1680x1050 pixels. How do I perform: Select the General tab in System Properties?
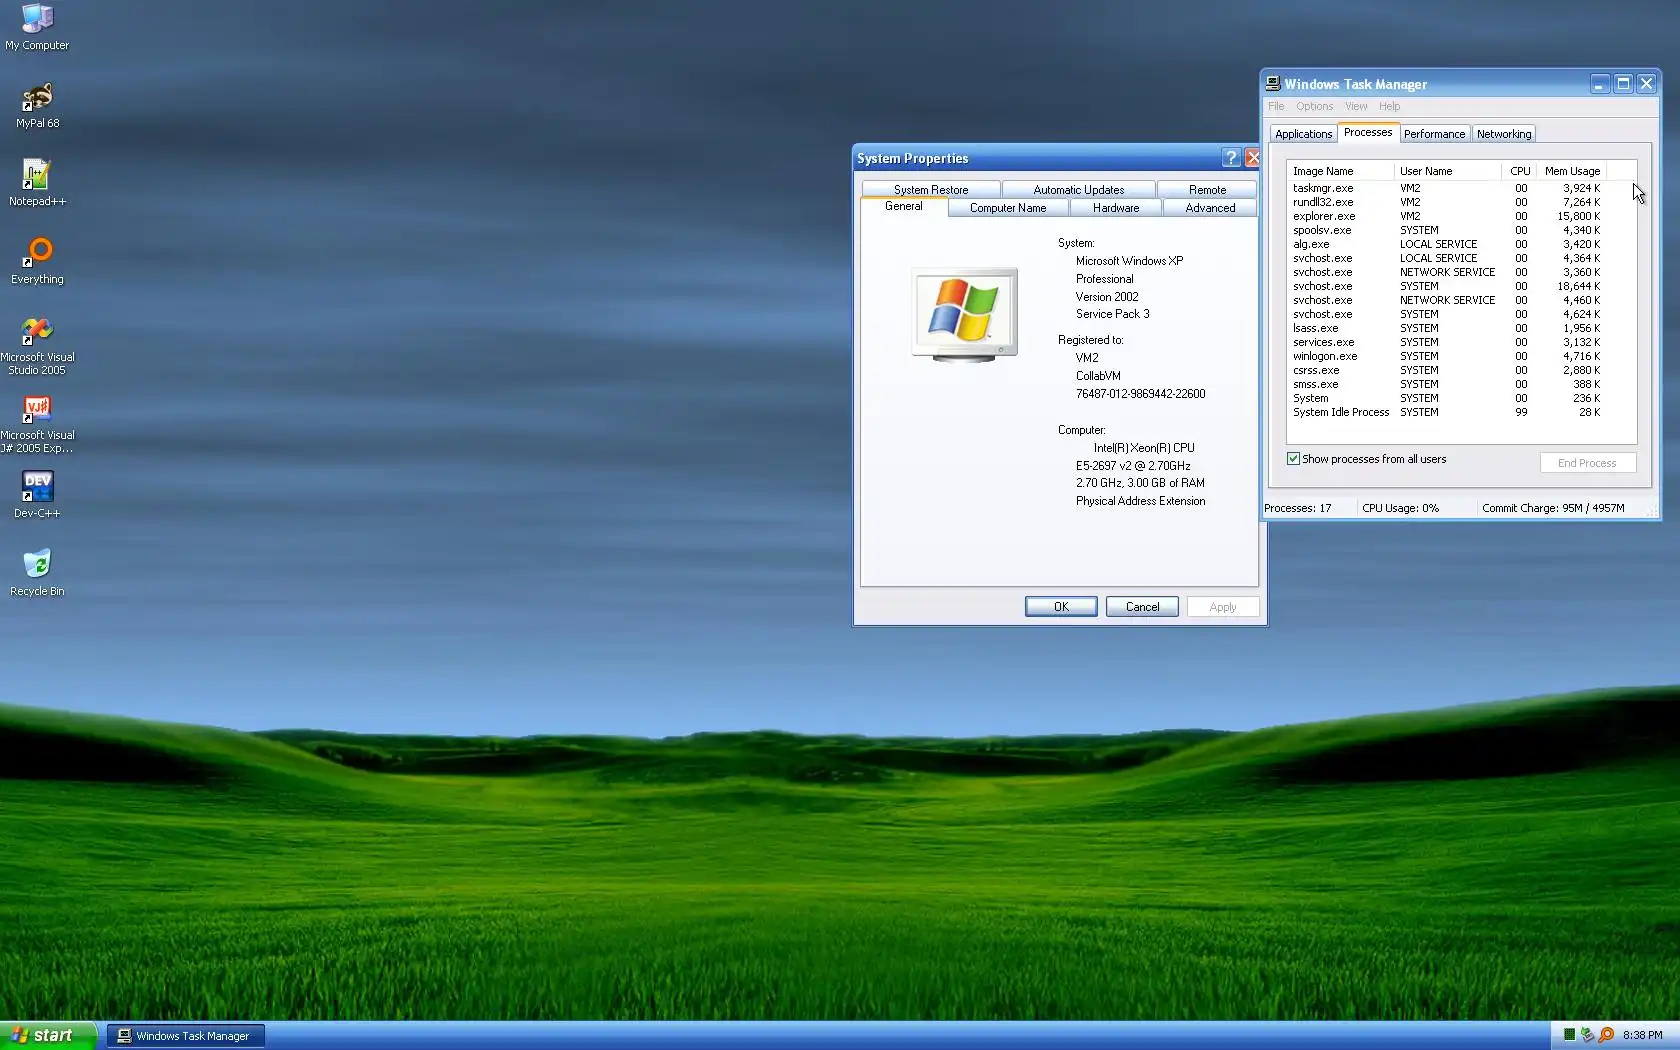(904, 206)
